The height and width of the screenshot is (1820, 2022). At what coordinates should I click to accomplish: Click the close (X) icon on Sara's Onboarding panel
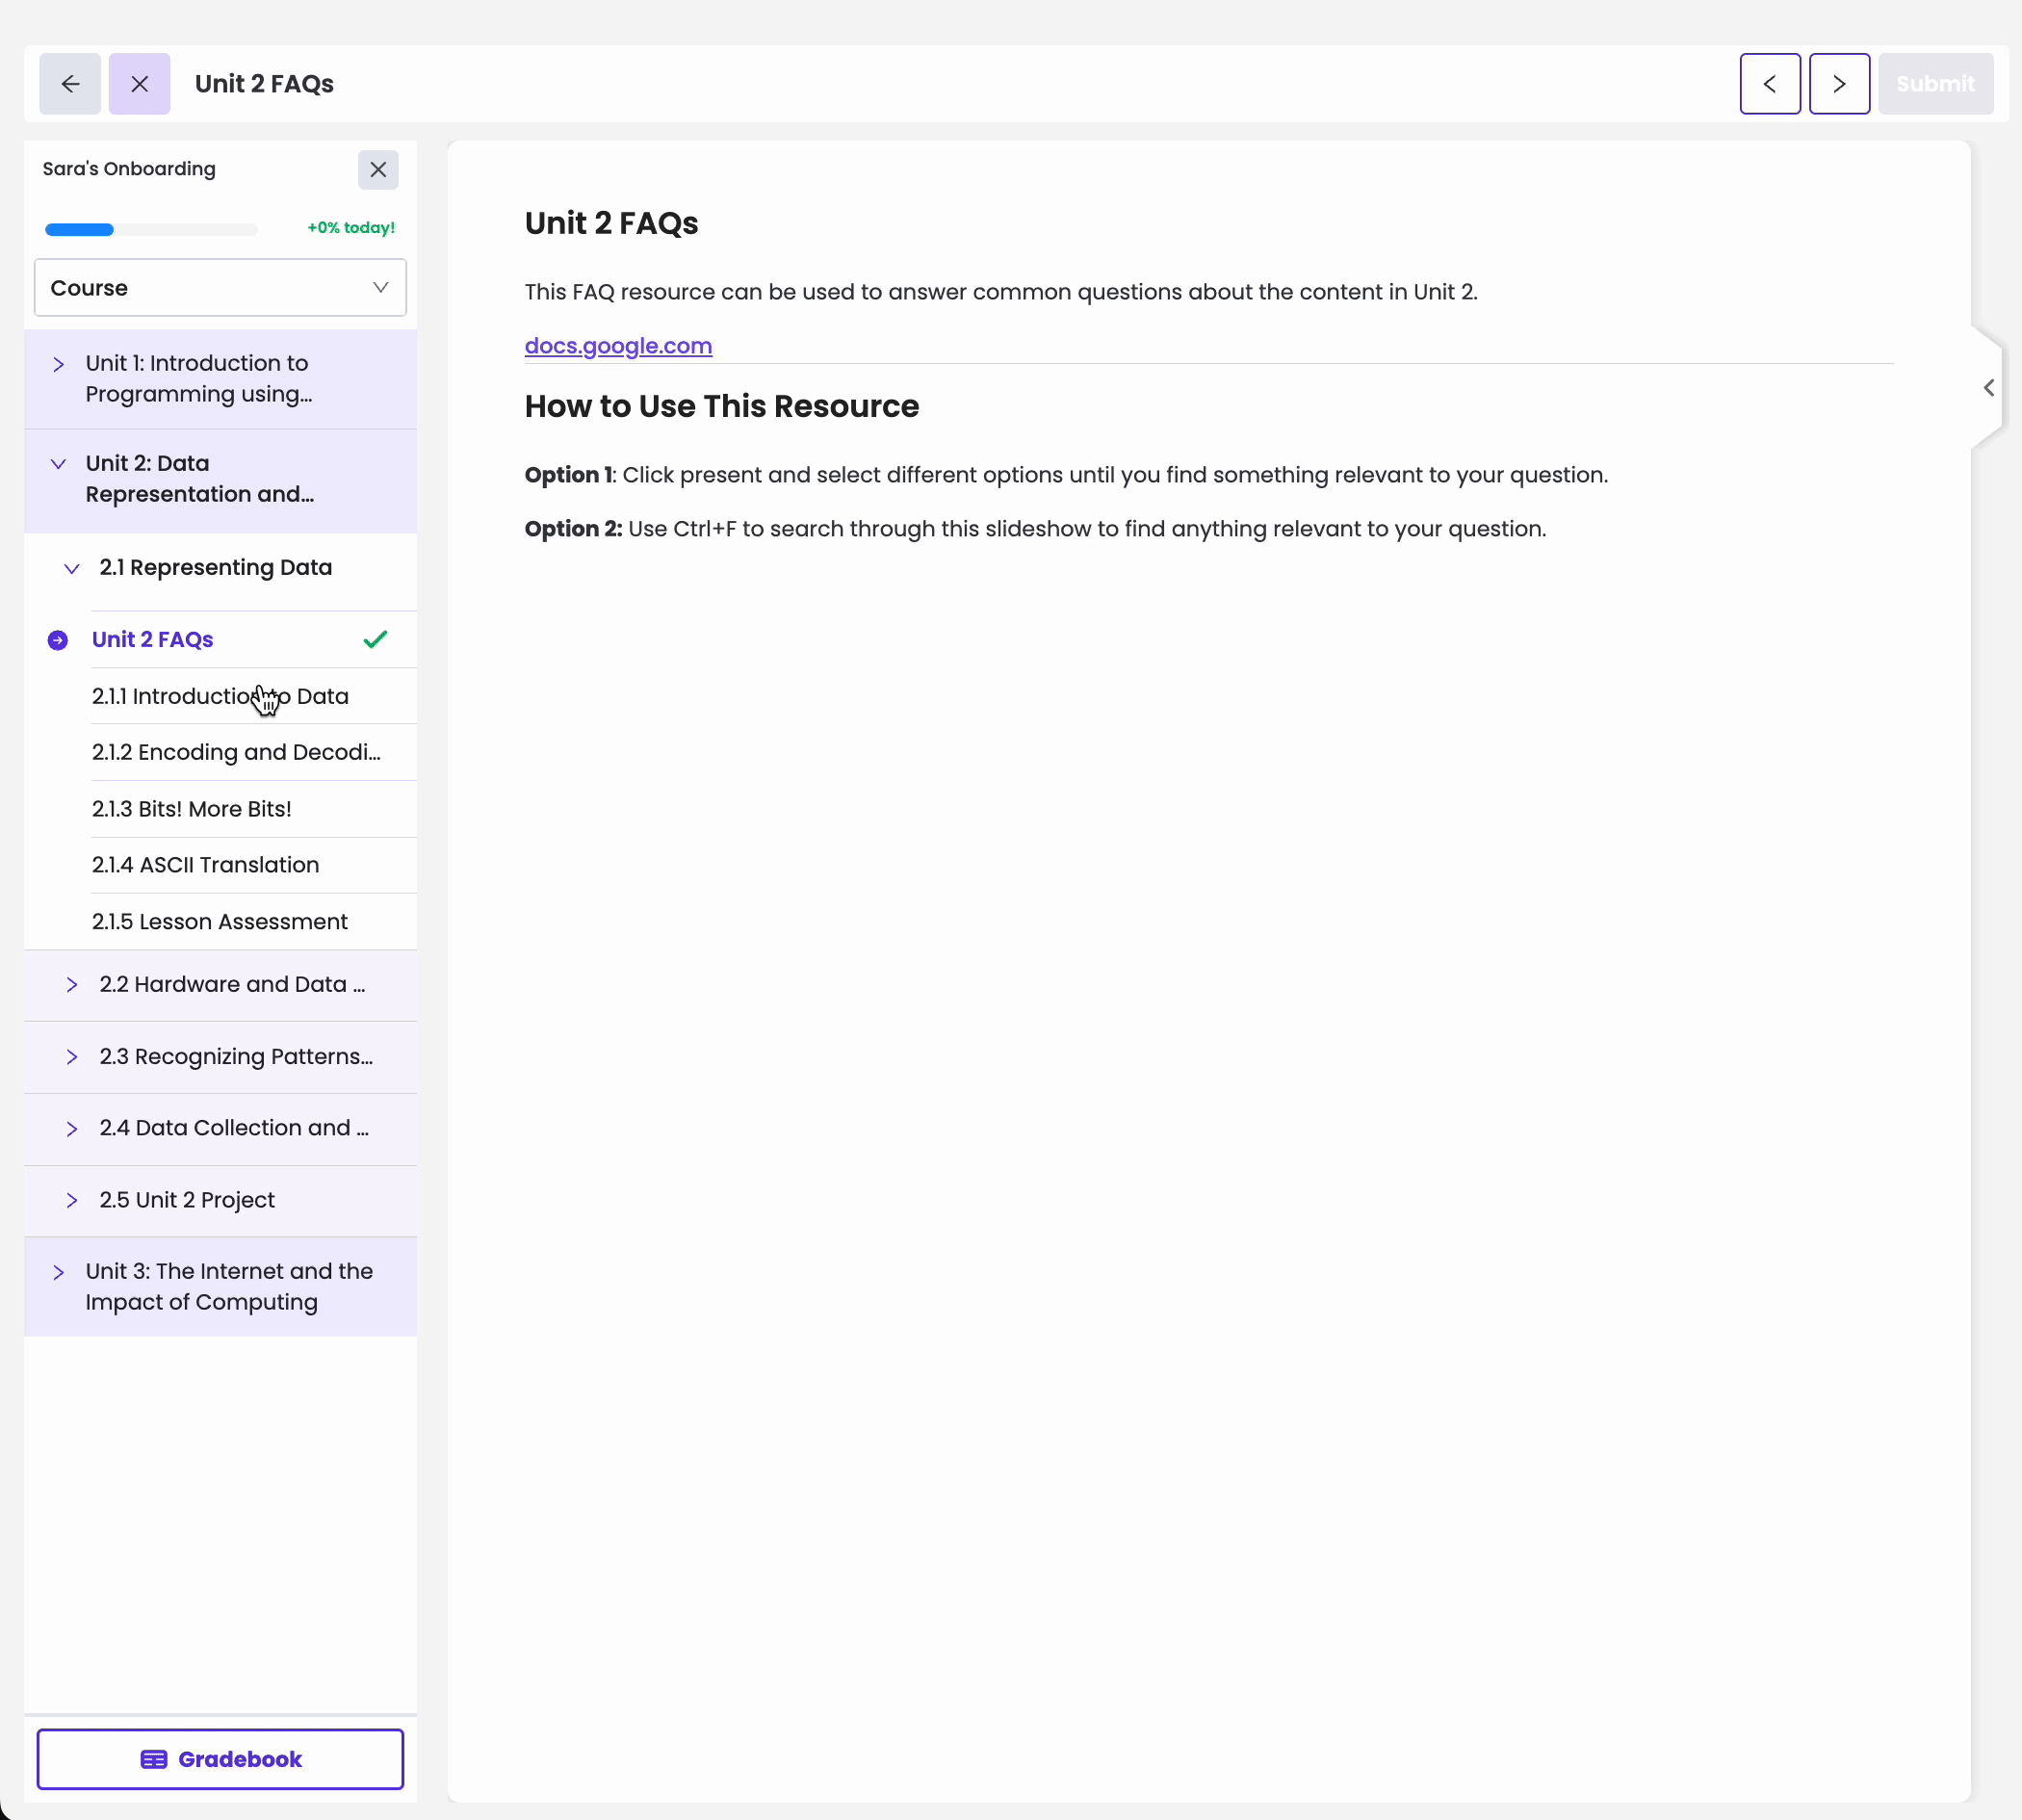[x=377, y=169]
